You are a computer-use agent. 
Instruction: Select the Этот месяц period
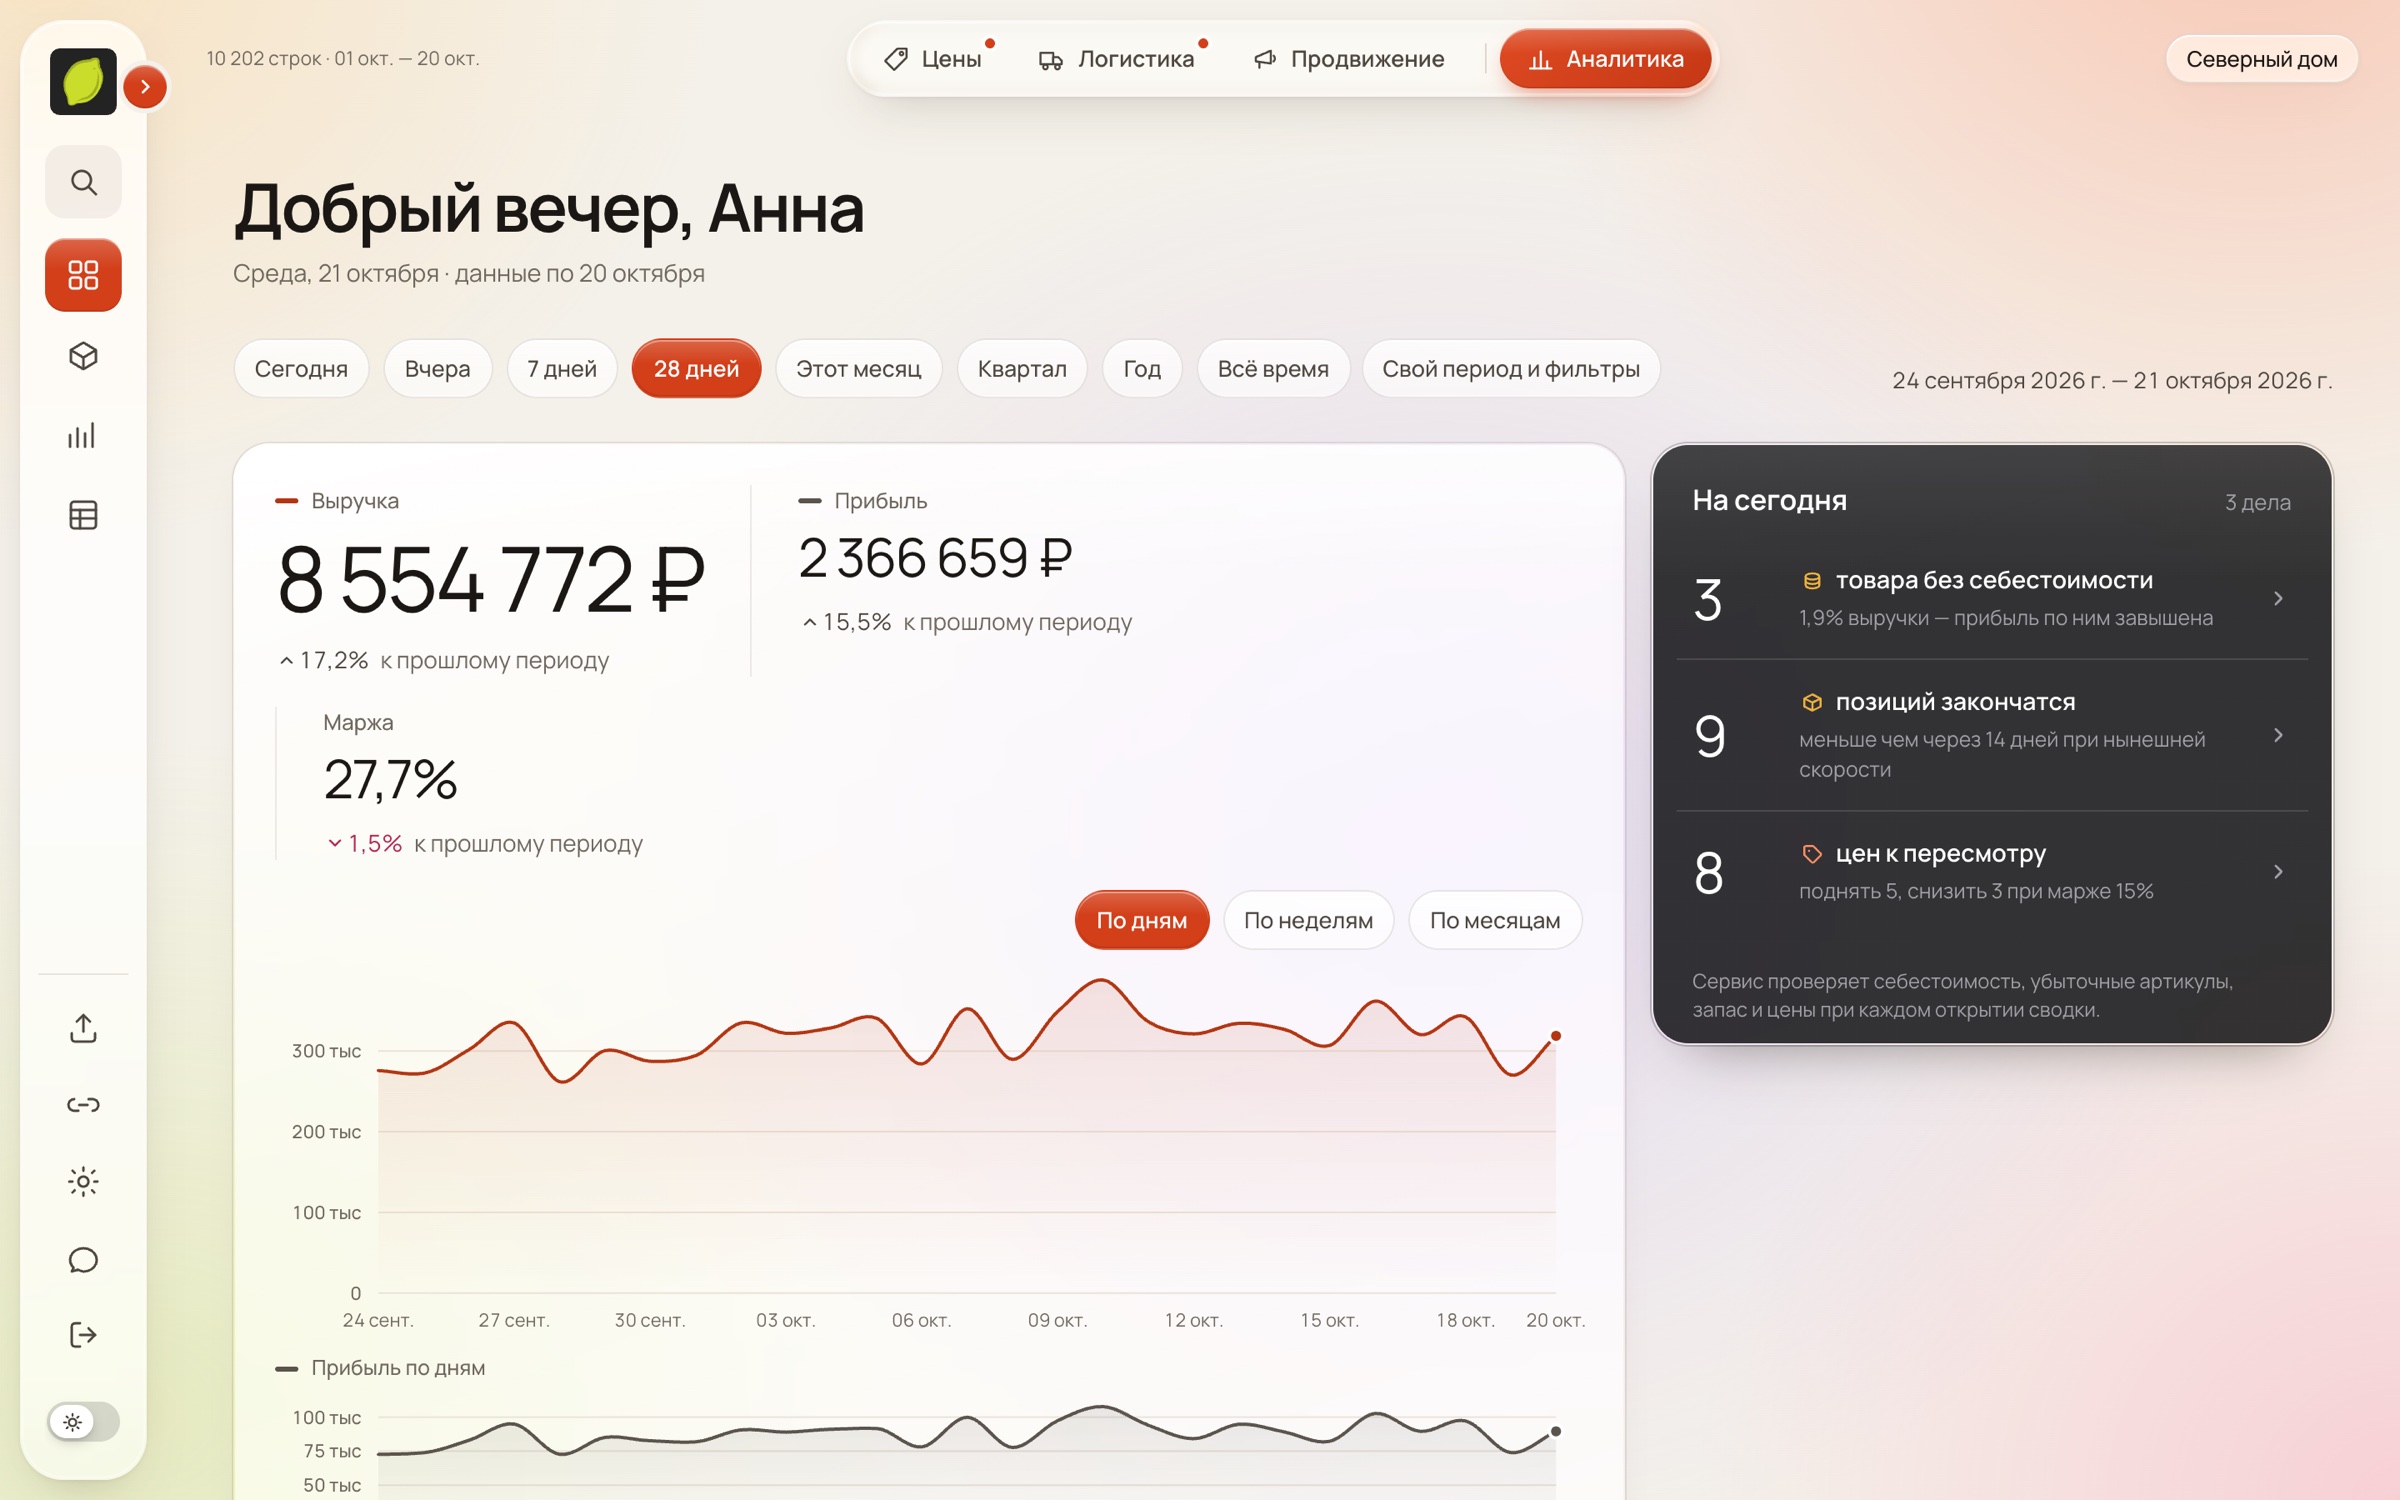coord(858,369)
